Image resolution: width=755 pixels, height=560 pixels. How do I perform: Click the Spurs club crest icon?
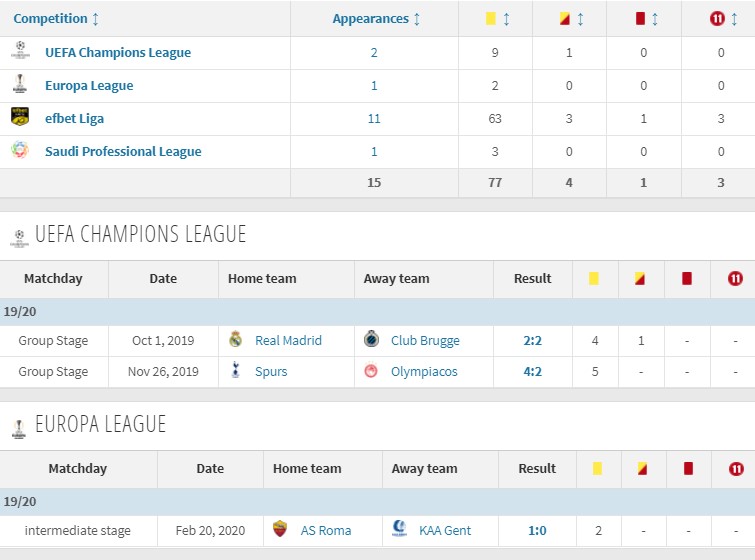pyautogui.click(x=235, y=370)
